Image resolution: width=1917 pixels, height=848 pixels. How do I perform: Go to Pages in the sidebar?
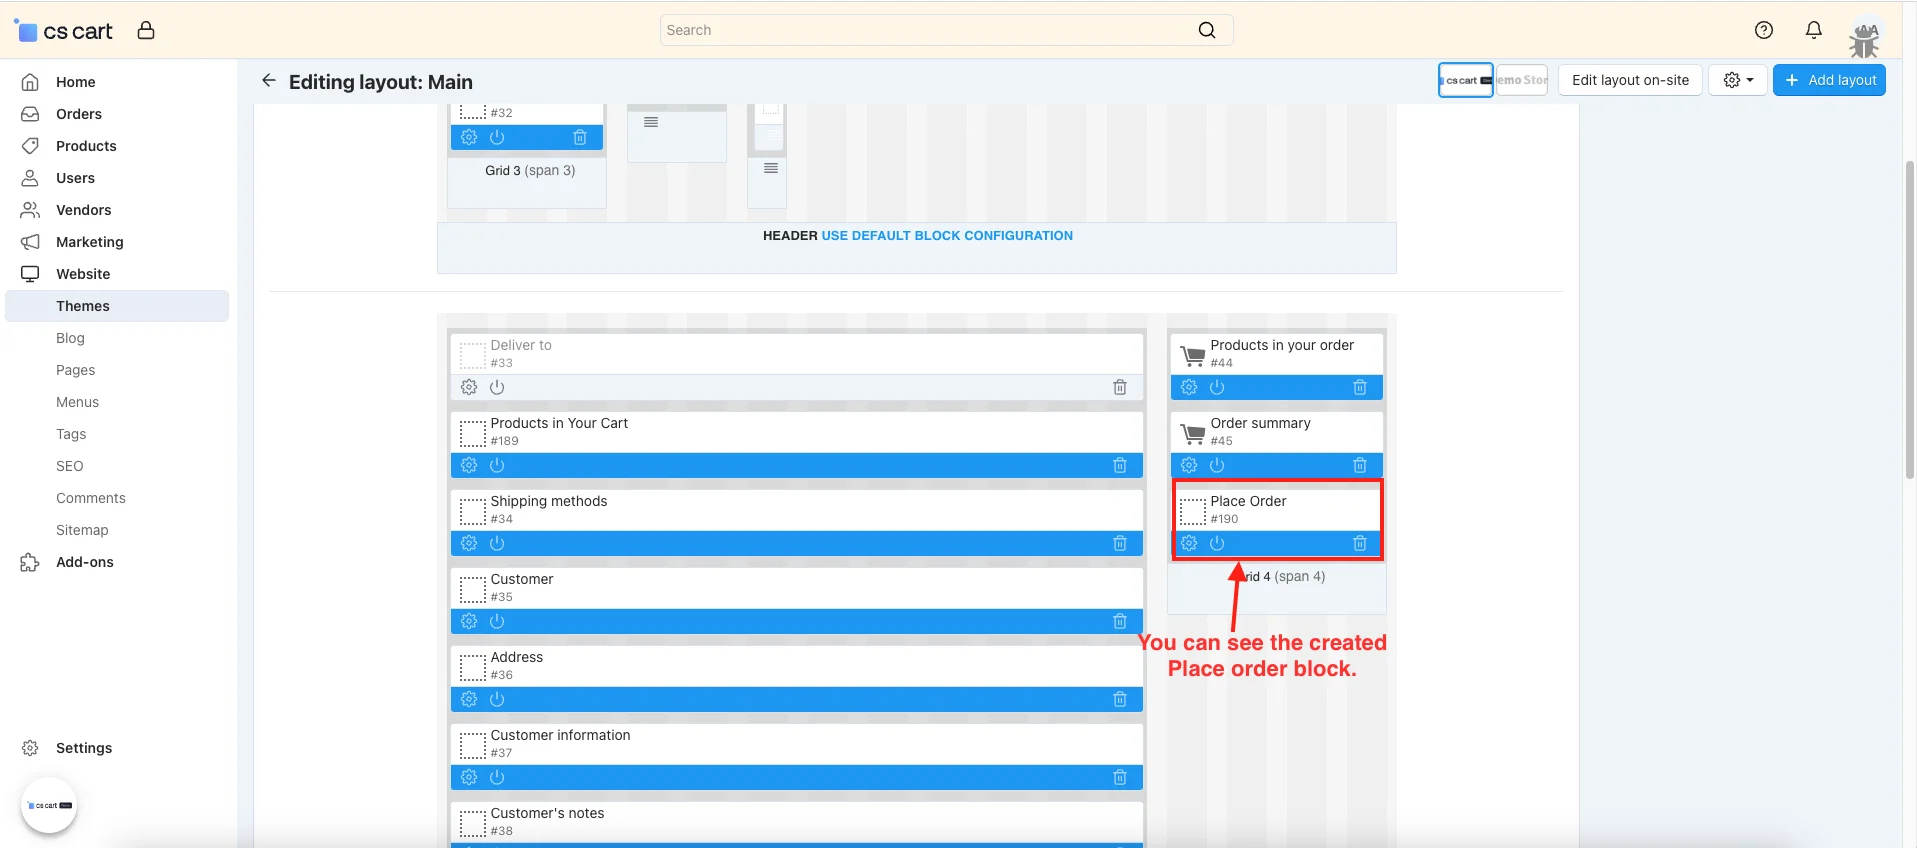tap(76, 370)
